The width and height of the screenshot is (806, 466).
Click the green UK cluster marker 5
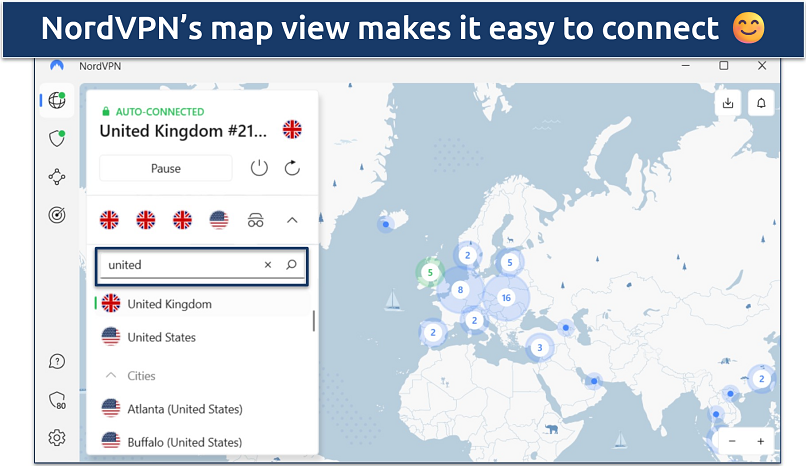tap(430, 272)
